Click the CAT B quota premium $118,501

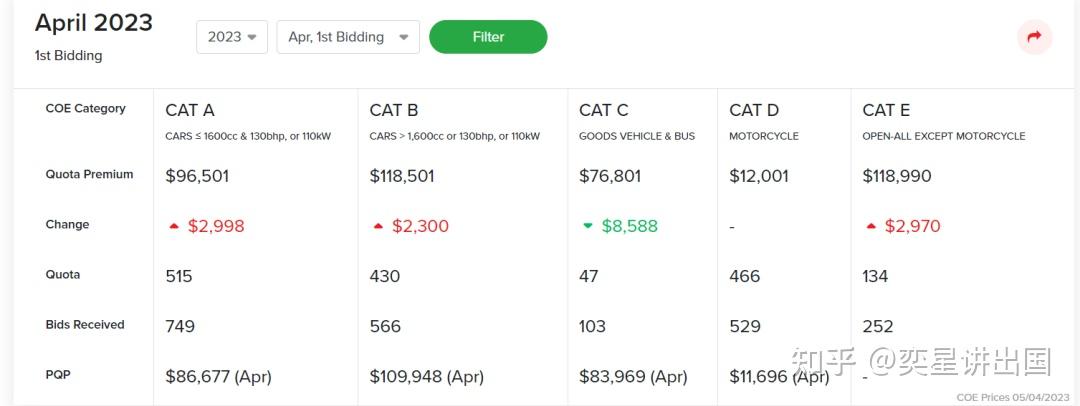(x=402, y=176)
